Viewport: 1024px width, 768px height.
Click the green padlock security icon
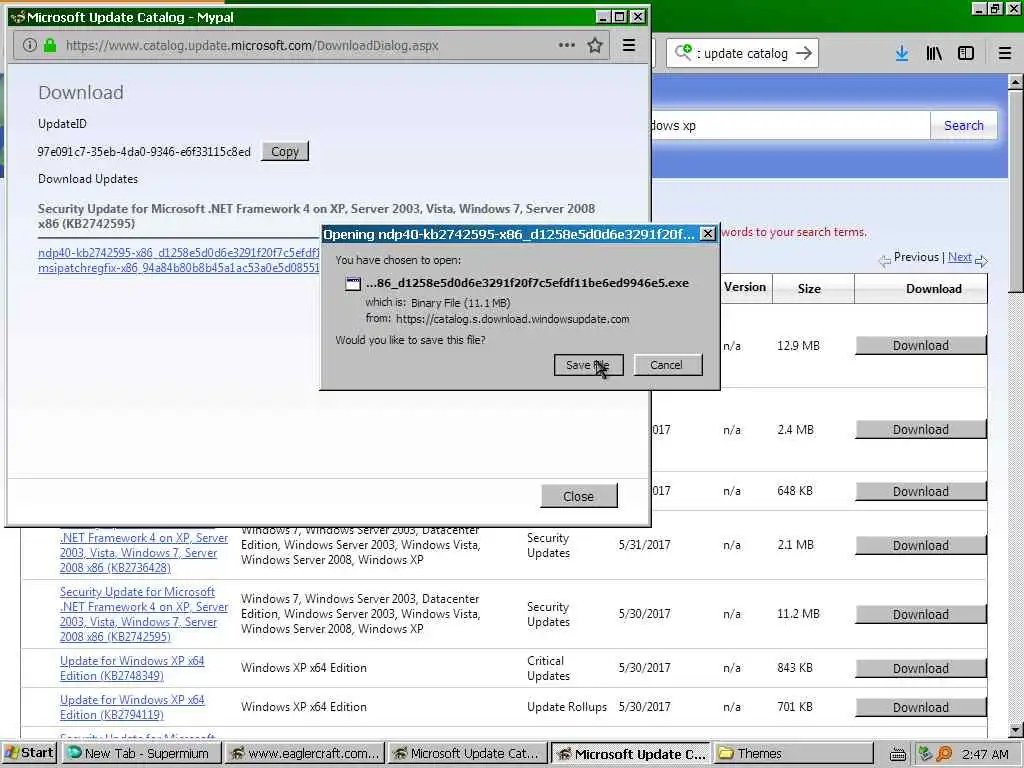coord(50,45)
